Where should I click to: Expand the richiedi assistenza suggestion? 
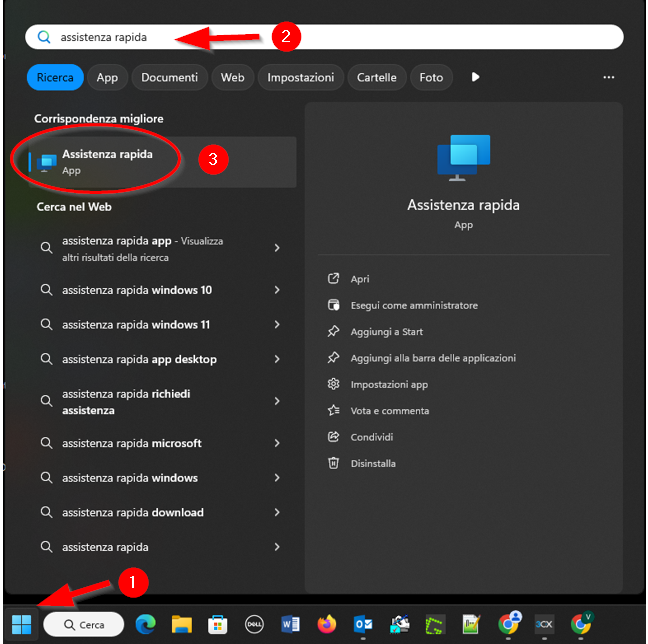277,401
